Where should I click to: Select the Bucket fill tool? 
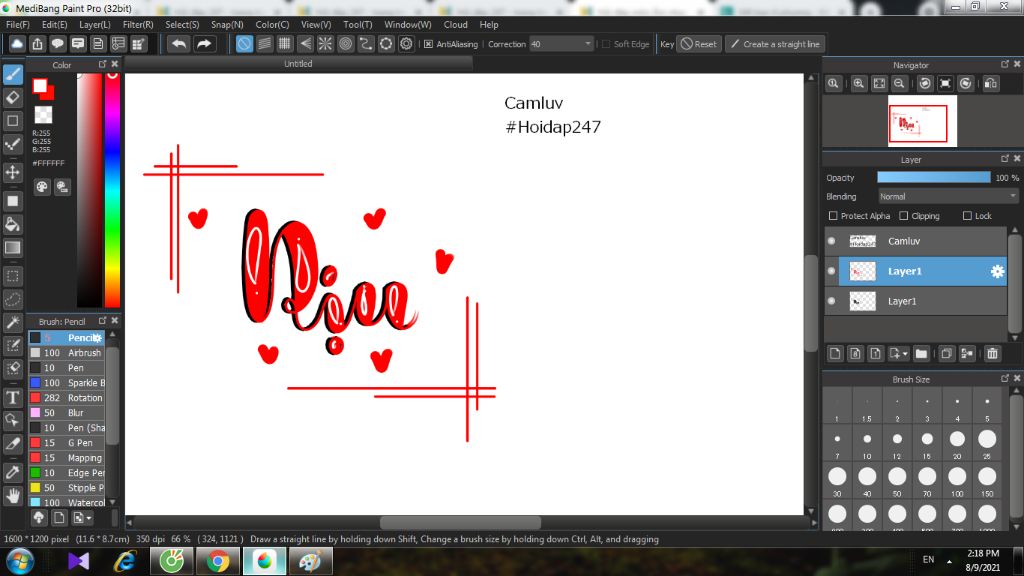pos(12,225)
